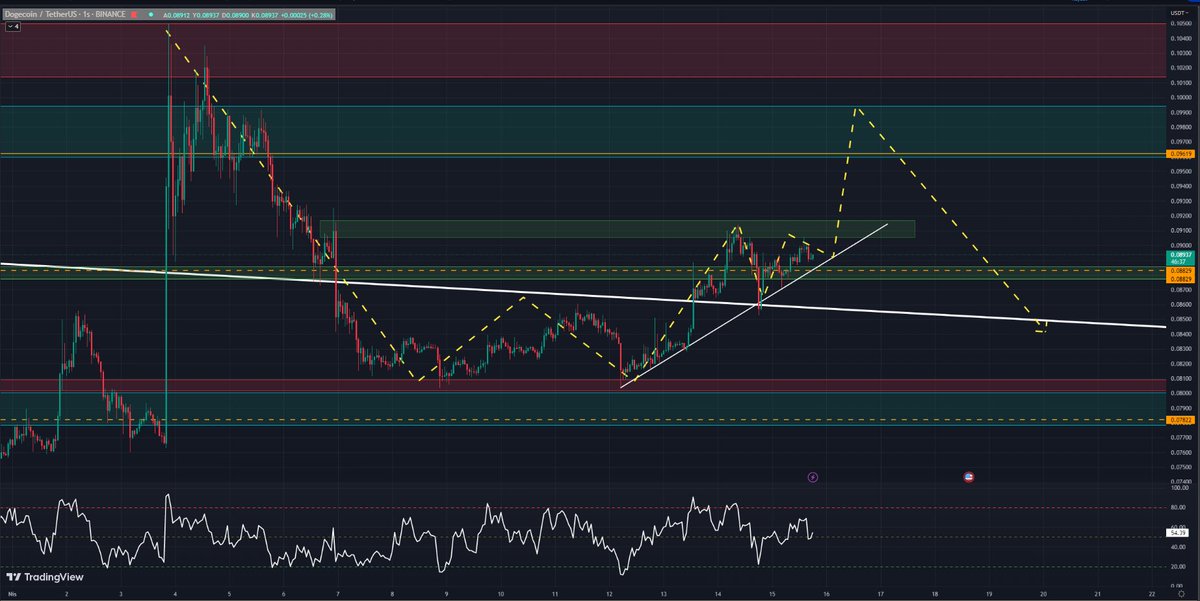Image resolution: width=1200 pixels, height=601 pixels.
Task: Click the red market status square in legend
Action: click(x=135, y=16)
